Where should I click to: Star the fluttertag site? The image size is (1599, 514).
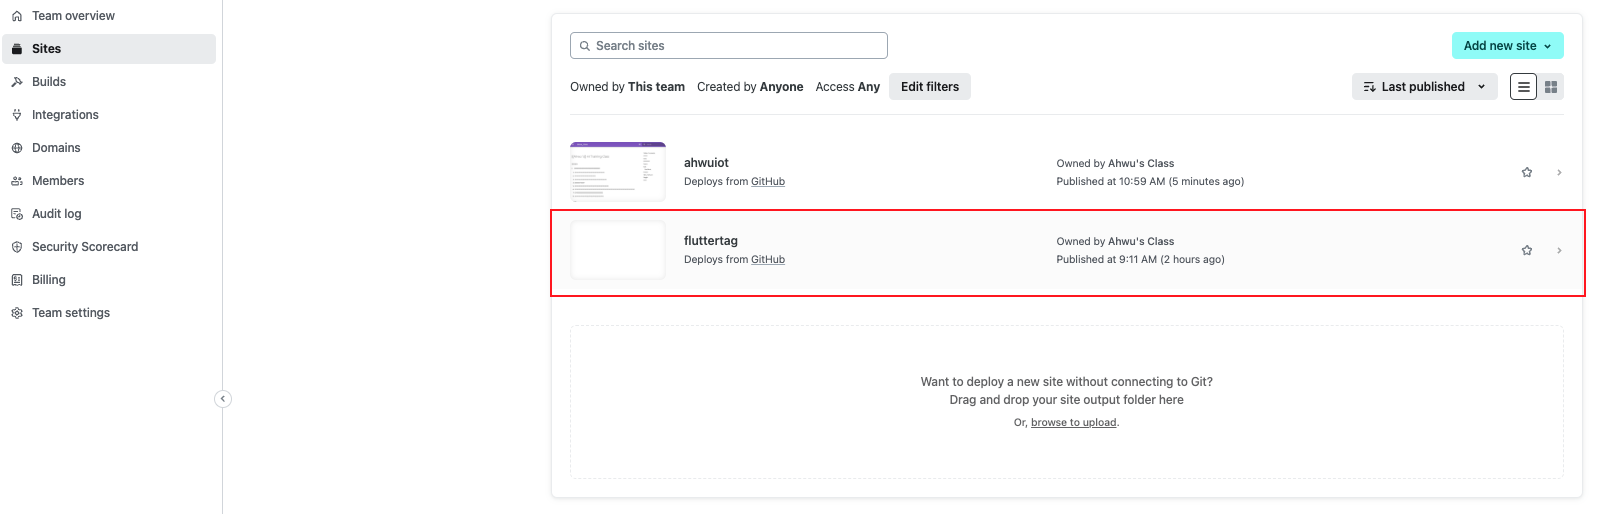tap(1527, 250)
